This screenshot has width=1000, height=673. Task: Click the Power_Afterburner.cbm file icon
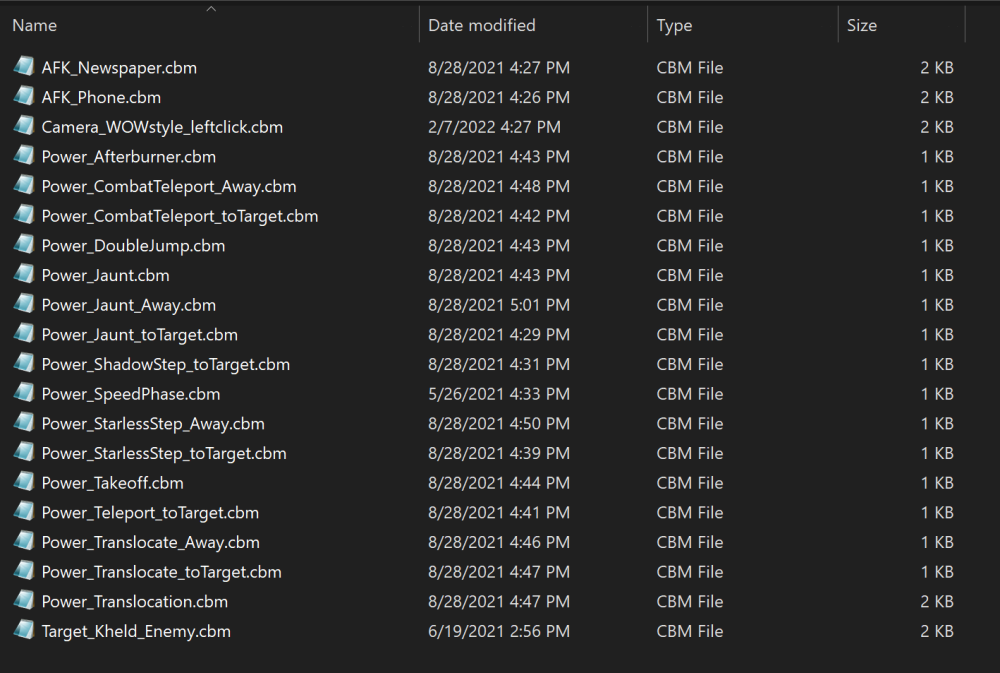(23, 156)
